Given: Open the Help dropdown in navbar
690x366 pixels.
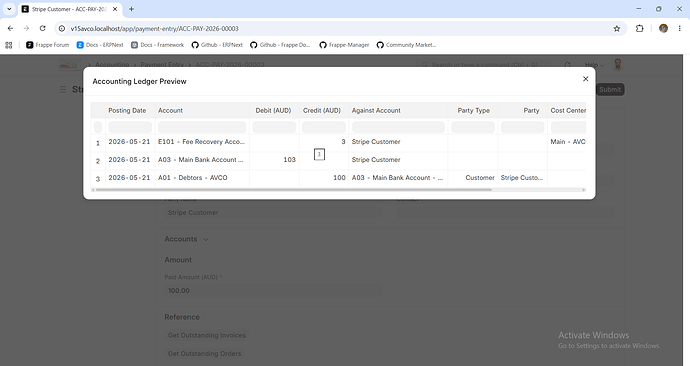Looking at the screenshot, I should click(594, 65).
